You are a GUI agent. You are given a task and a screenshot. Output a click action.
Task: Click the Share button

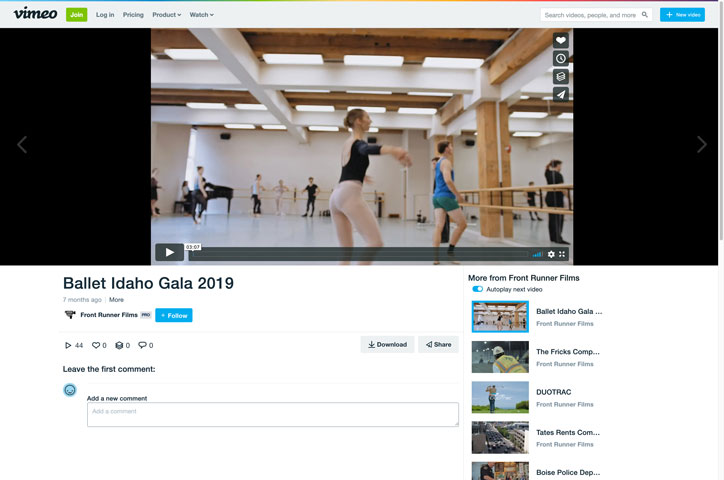(438, 344)
